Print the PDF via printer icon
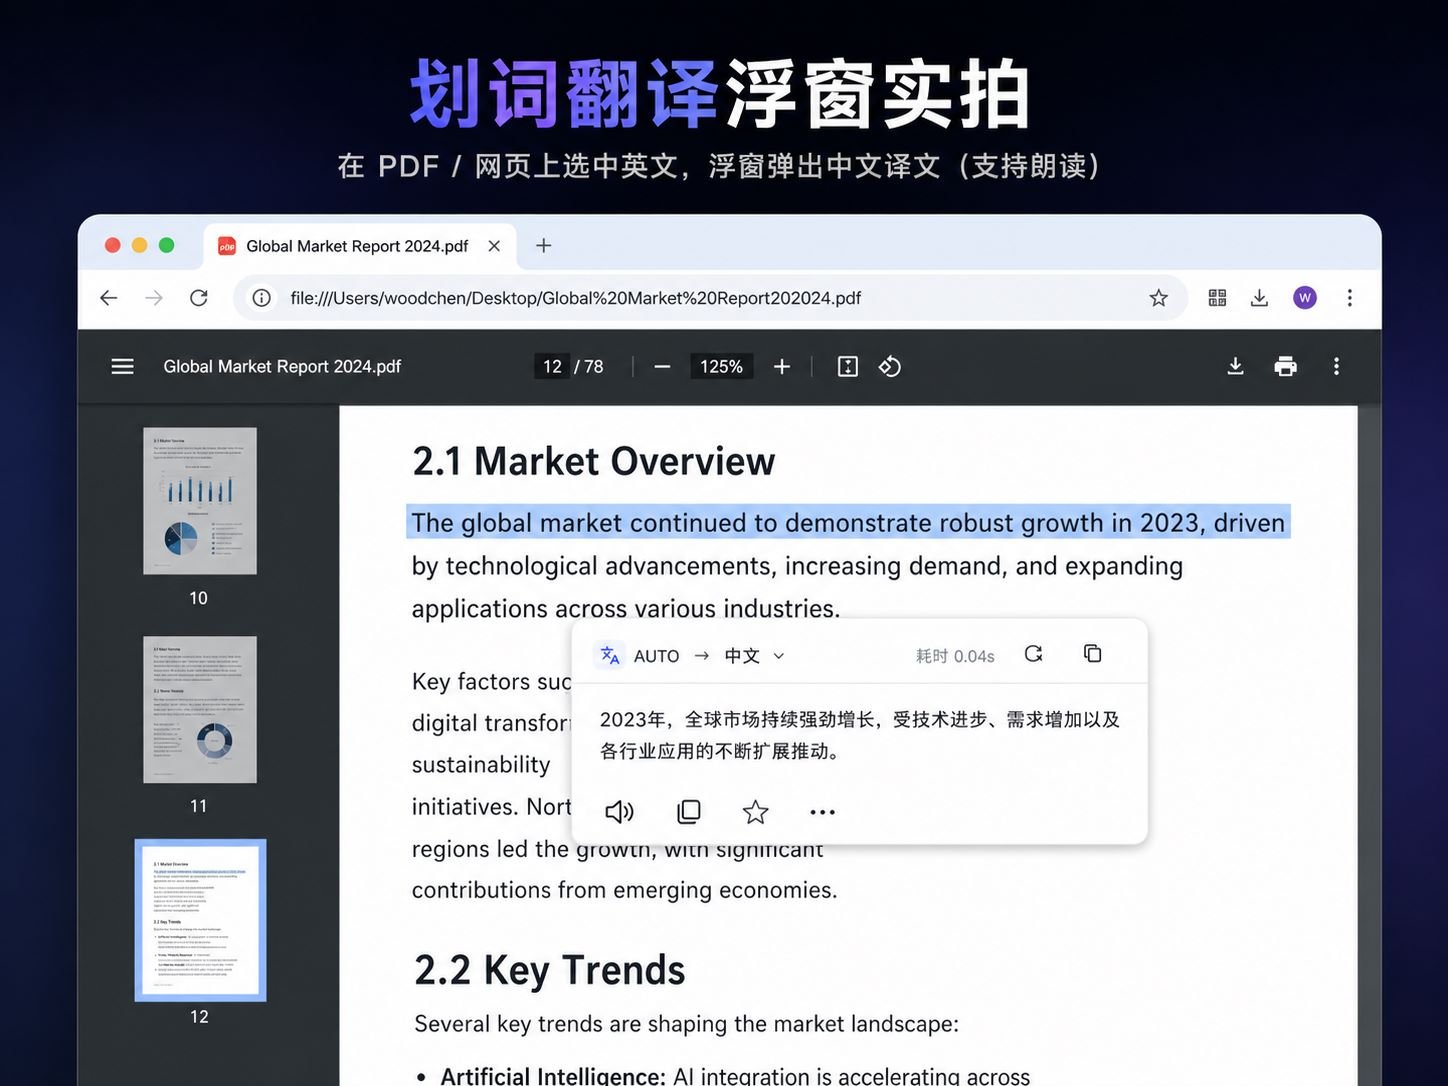This screenshot has height=1086, width=1448. click(1285, 366)
